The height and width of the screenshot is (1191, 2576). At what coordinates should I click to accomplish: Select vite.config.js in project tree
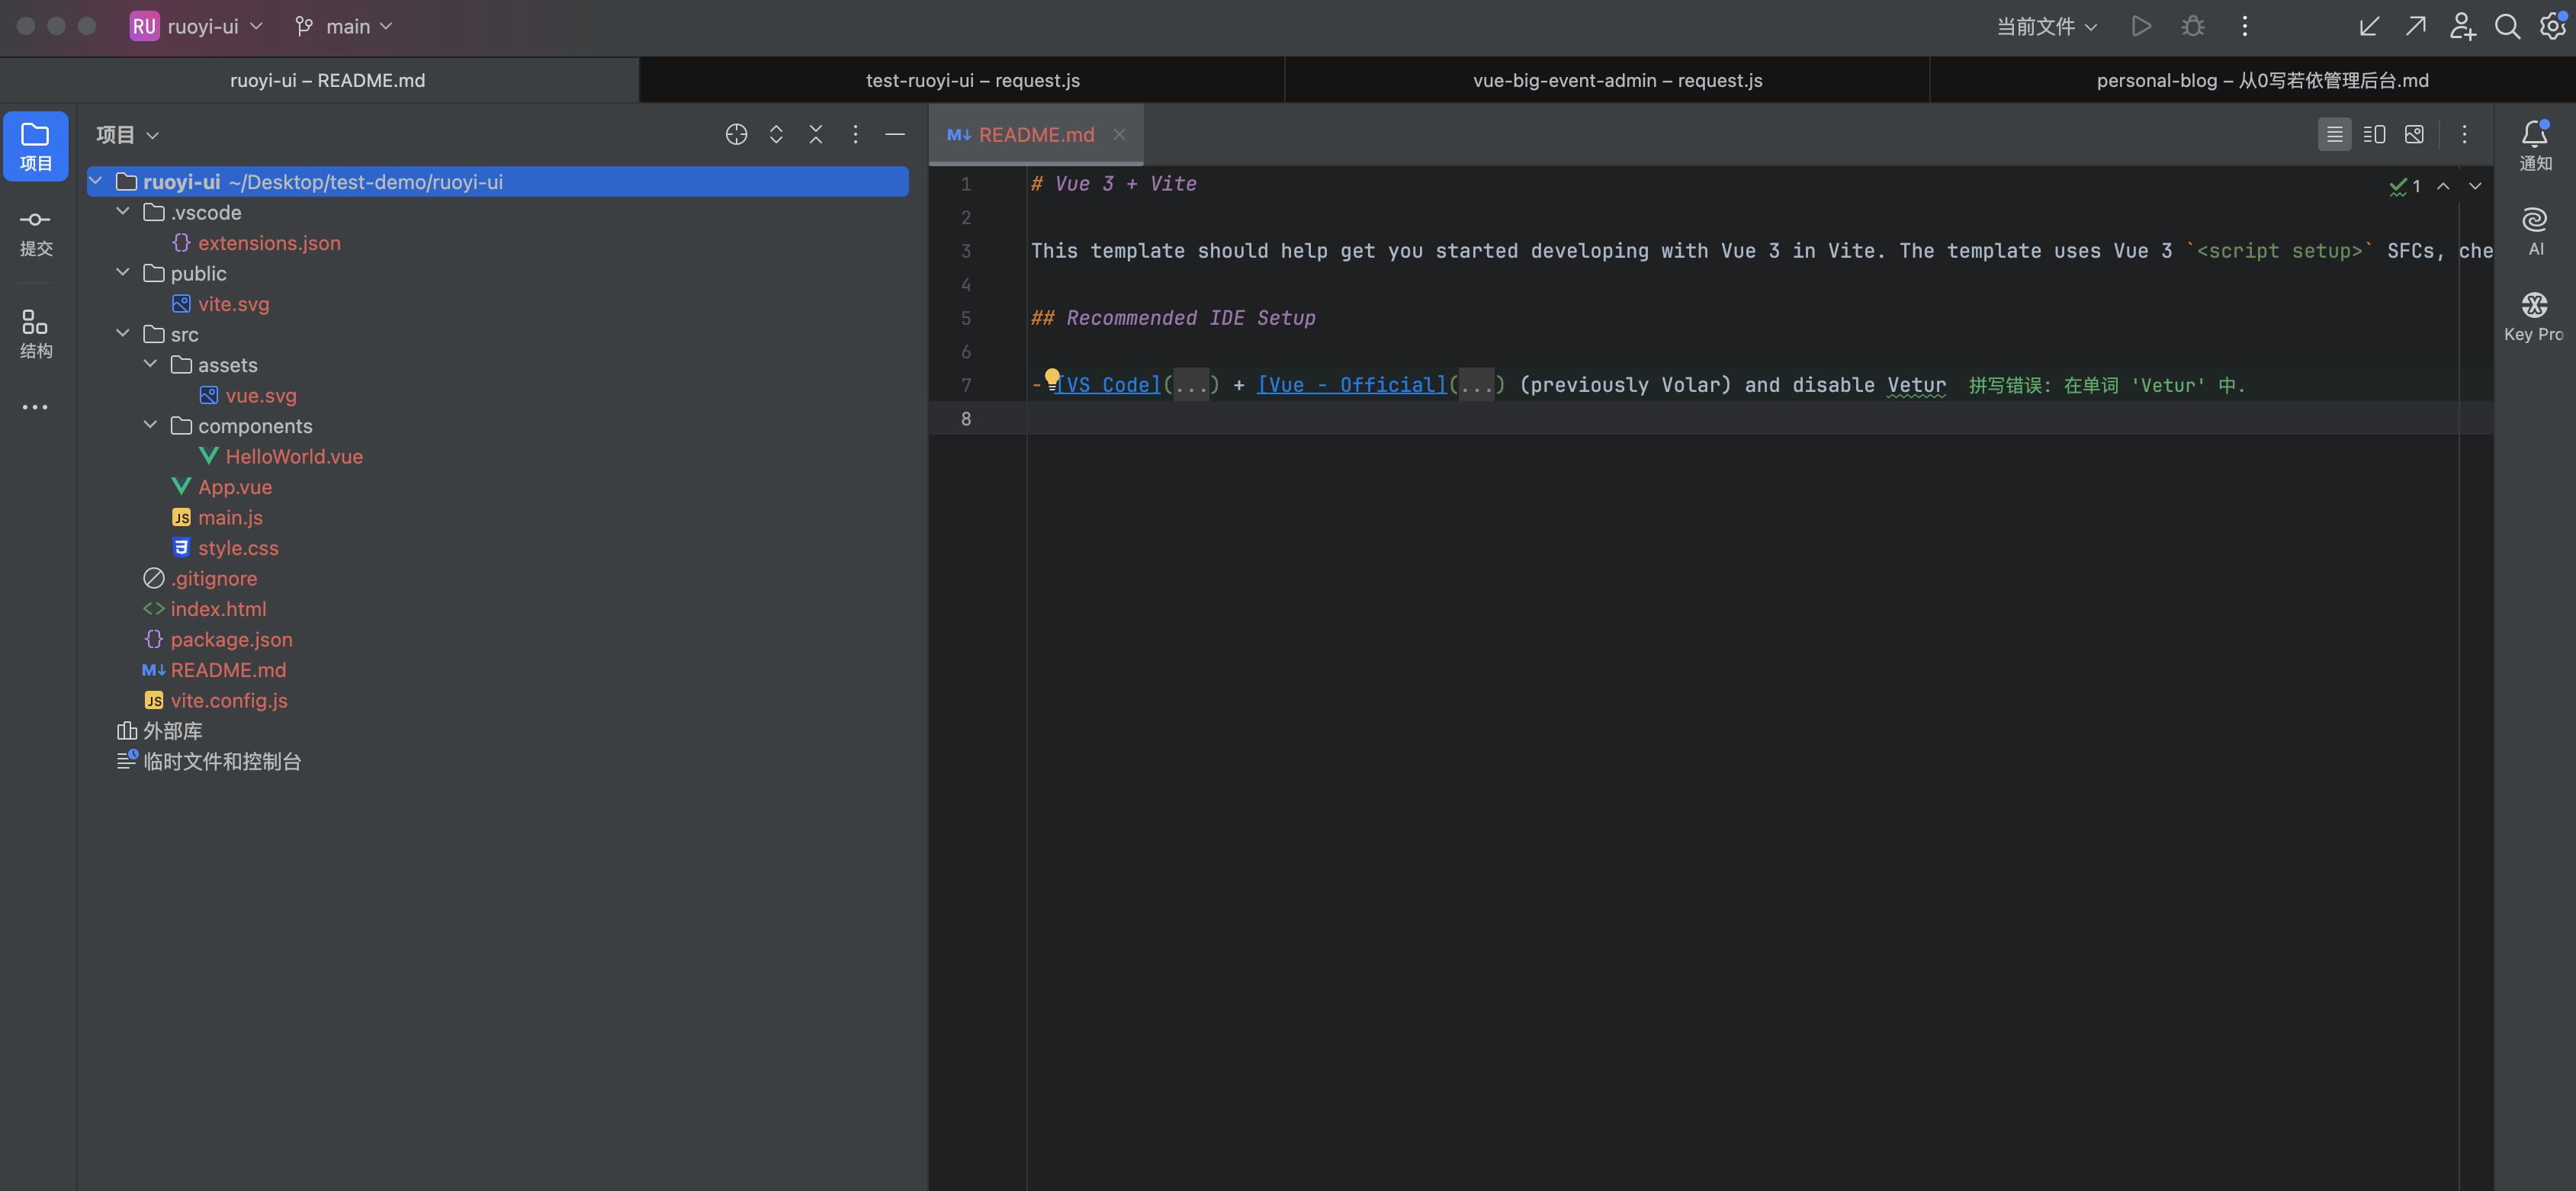click(x=229, y=700)
